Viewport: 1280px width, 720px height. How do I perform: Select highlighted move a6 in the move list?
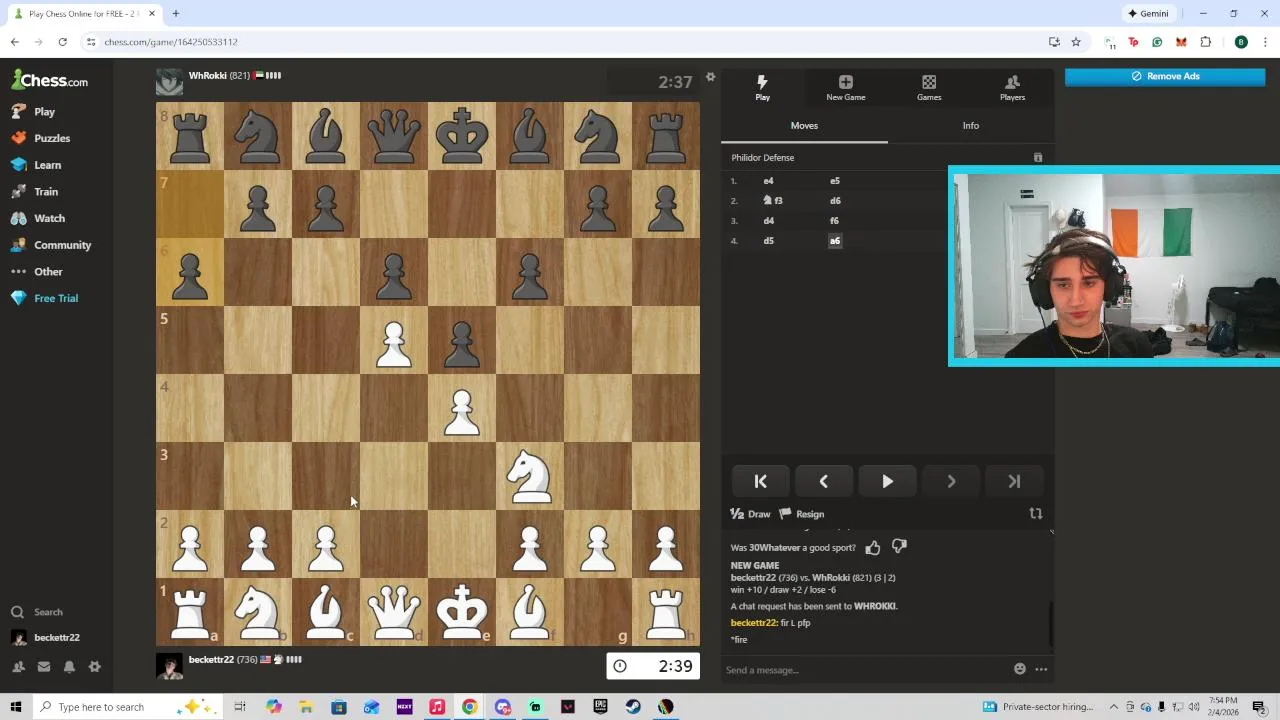[x=835, y=241]
